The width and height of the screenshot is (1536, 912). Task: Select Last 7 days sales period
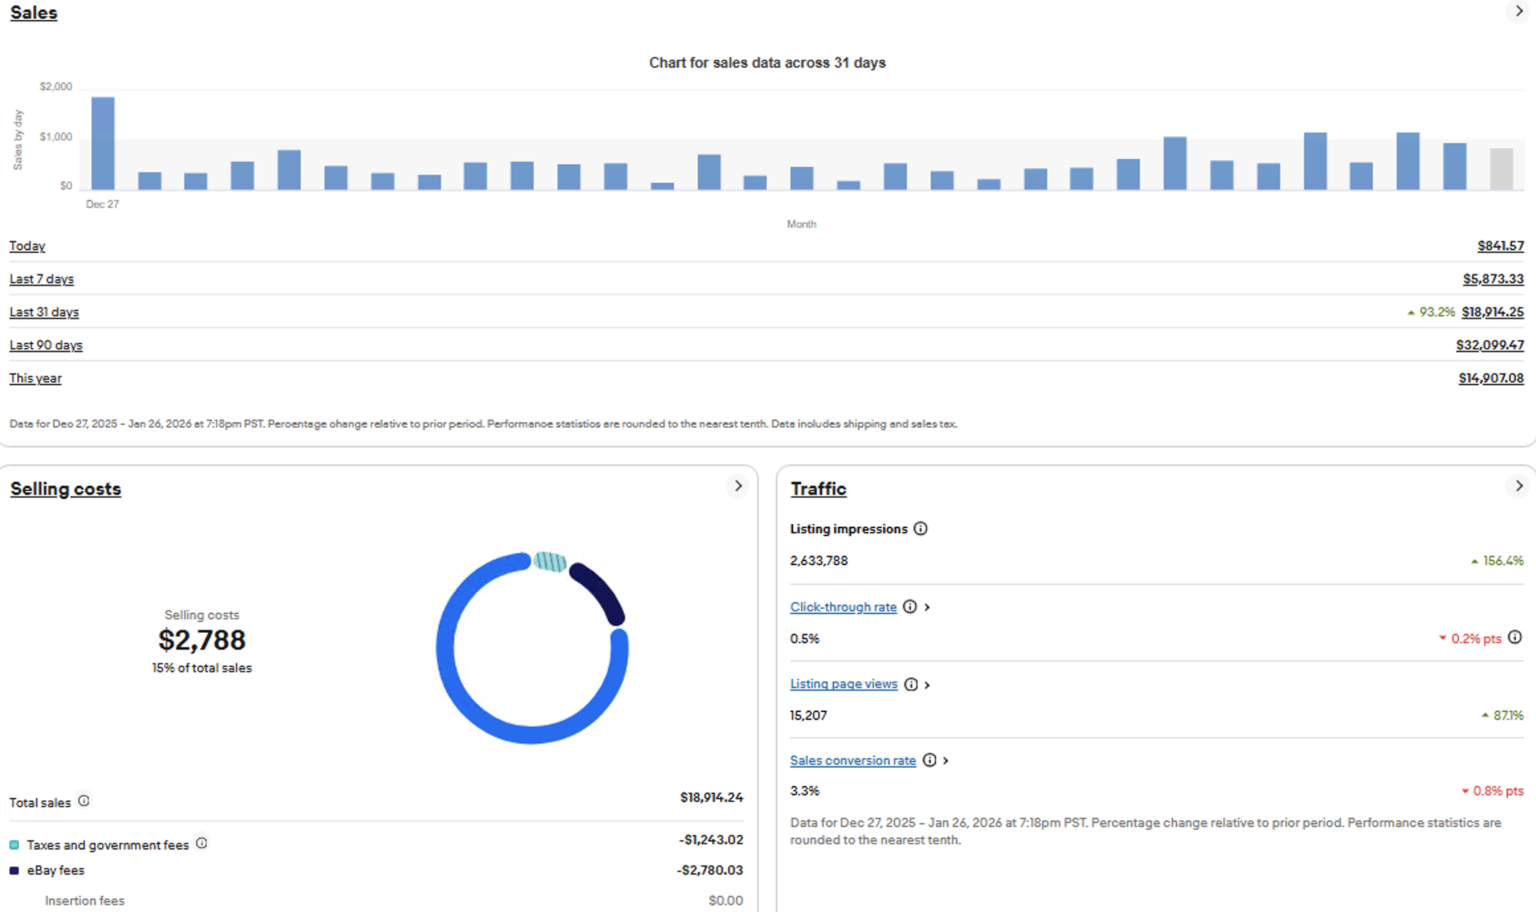(x=42, y=279)
